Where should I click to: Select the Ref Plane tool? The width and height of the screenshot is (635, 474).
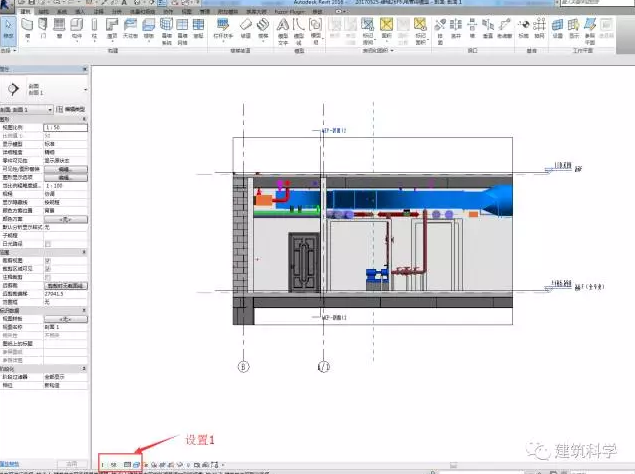tap(590, 31)
